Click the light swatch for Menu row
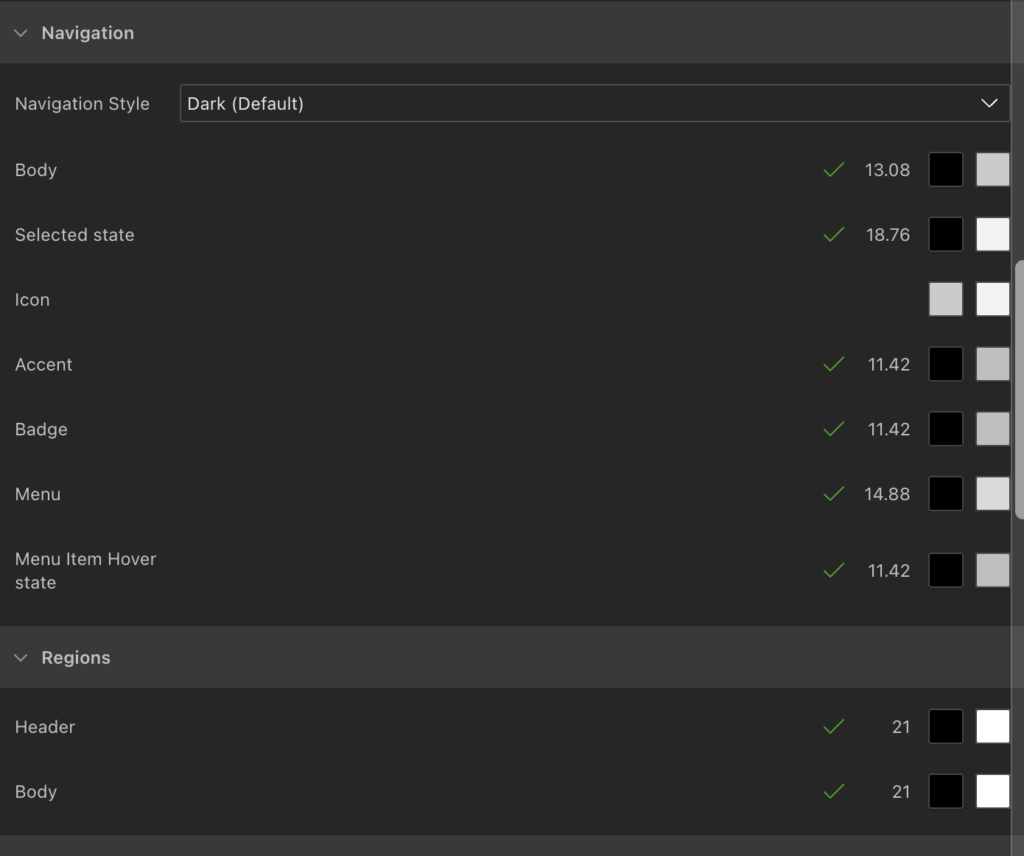 point(992,494)
